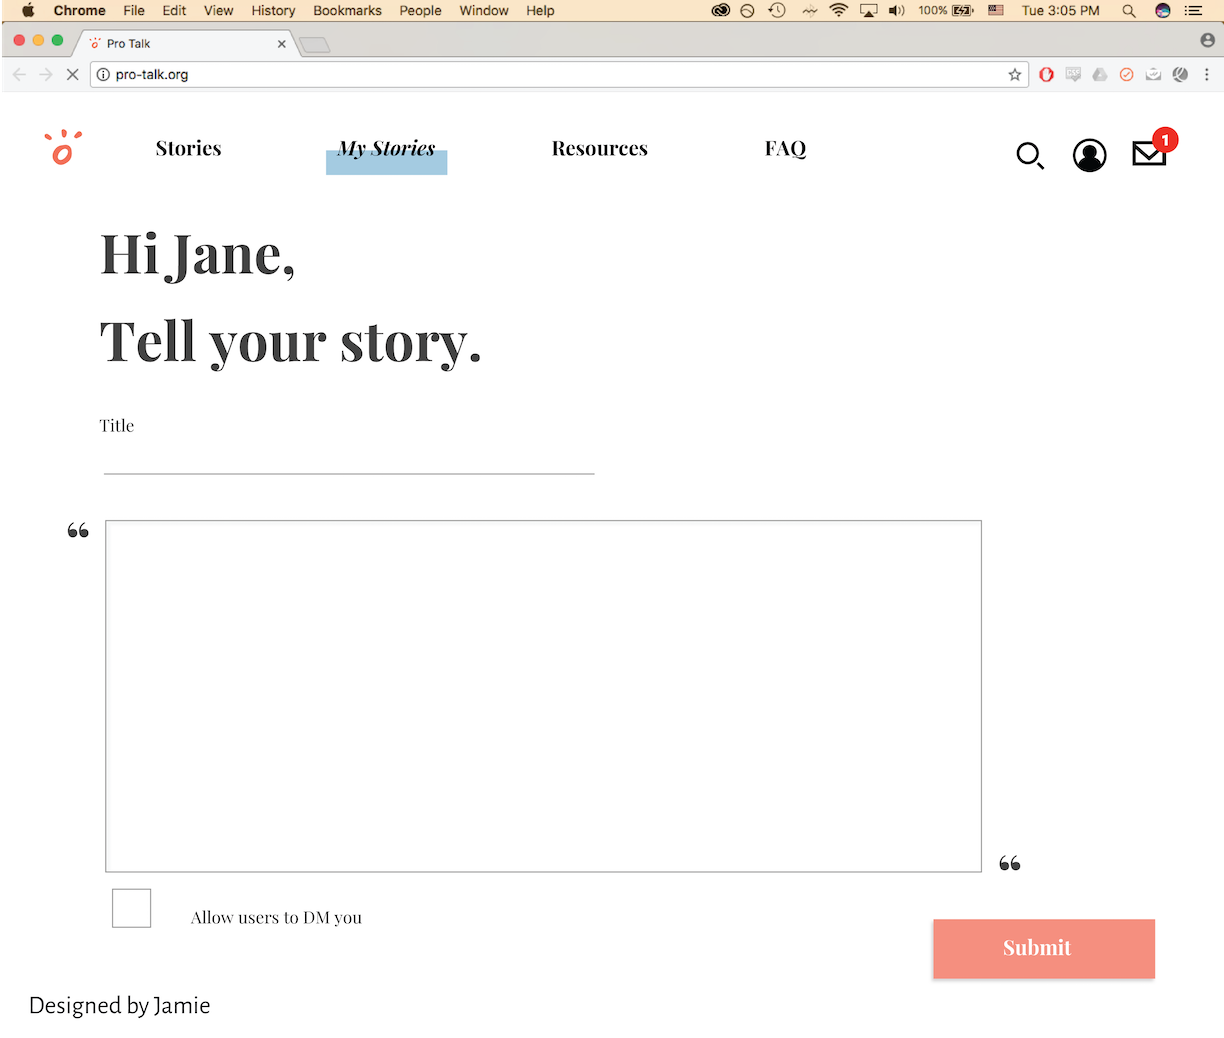Click the 'Allow users to DM you' label
This screenshot has width=1224, height=1038.
pyautogui.click(x=276, y=917)
